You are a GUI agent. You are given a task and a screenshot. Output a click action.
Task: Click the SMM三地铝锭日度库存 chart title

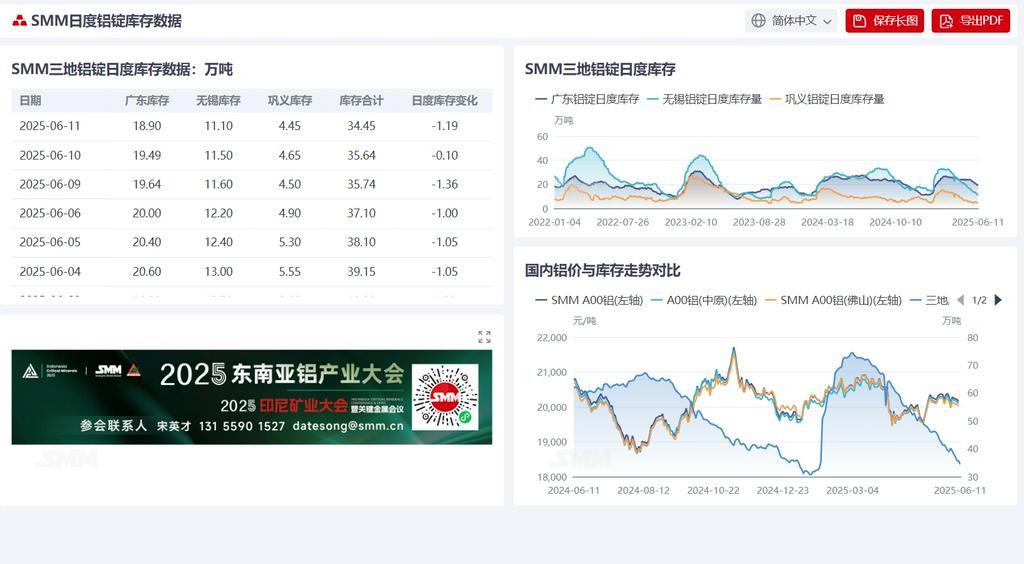(x=600, y=69)
